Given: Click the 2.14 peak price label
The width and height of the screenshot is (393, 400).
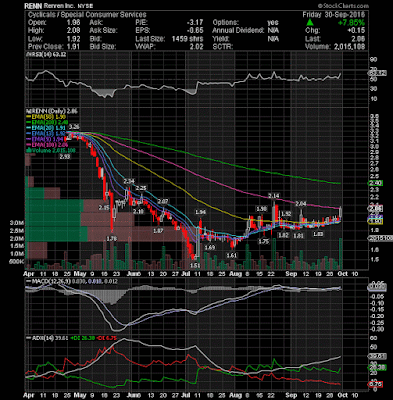Looking at the screenshot, I should point(274,195).
